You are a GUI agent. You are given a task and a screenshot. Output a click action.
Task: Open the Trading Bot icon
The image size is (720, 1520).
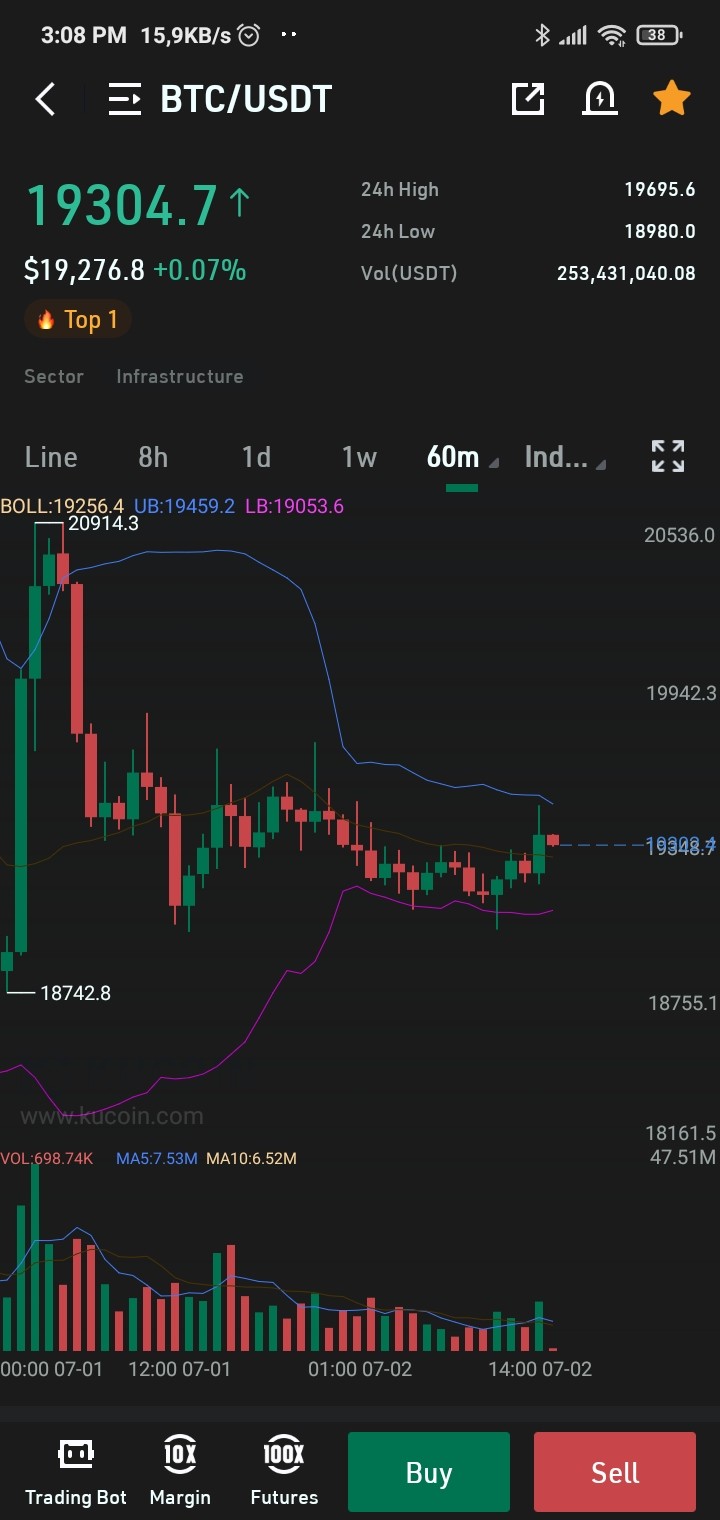[x=76, y=1471]
